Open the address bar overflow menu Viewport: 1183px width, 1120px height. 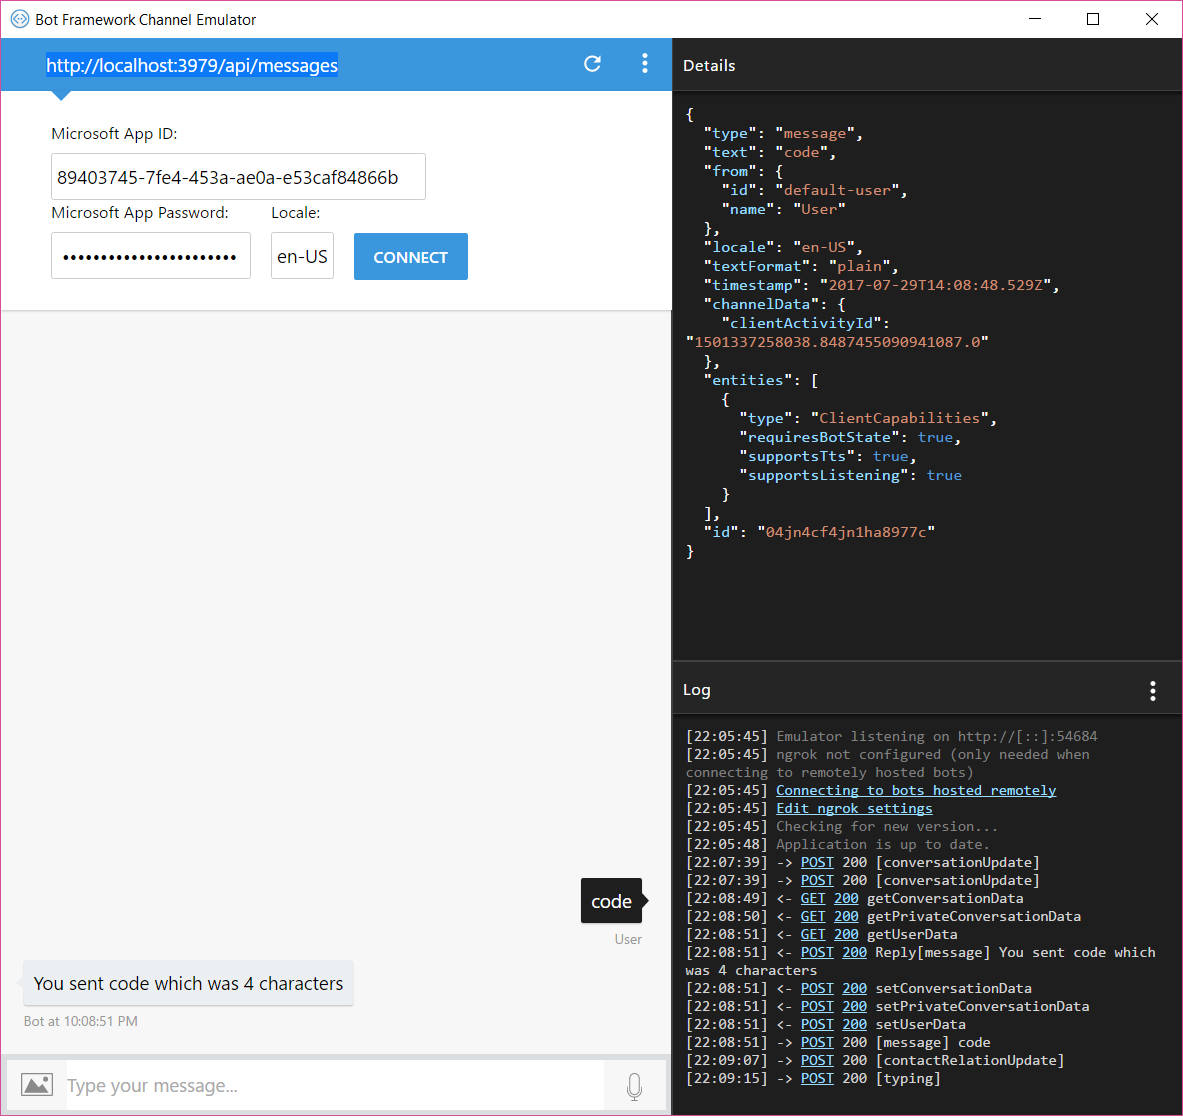[645, 63]
